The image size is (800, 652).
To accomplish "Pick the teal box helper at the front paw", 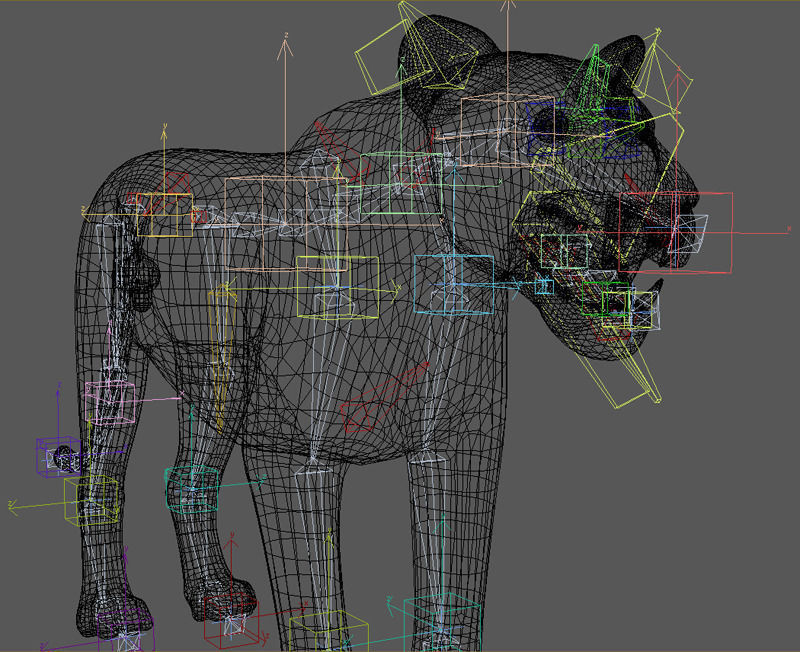I will point(442,623).
